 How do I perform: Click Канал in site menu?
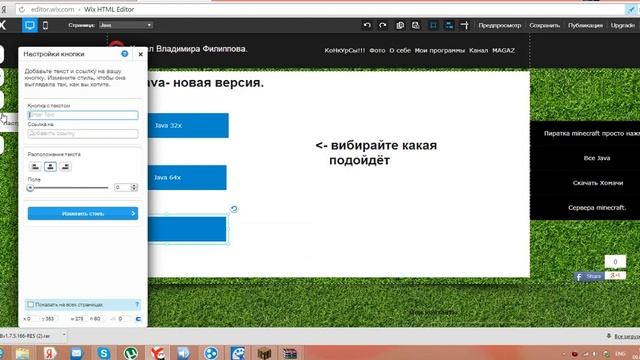(478, 51)
